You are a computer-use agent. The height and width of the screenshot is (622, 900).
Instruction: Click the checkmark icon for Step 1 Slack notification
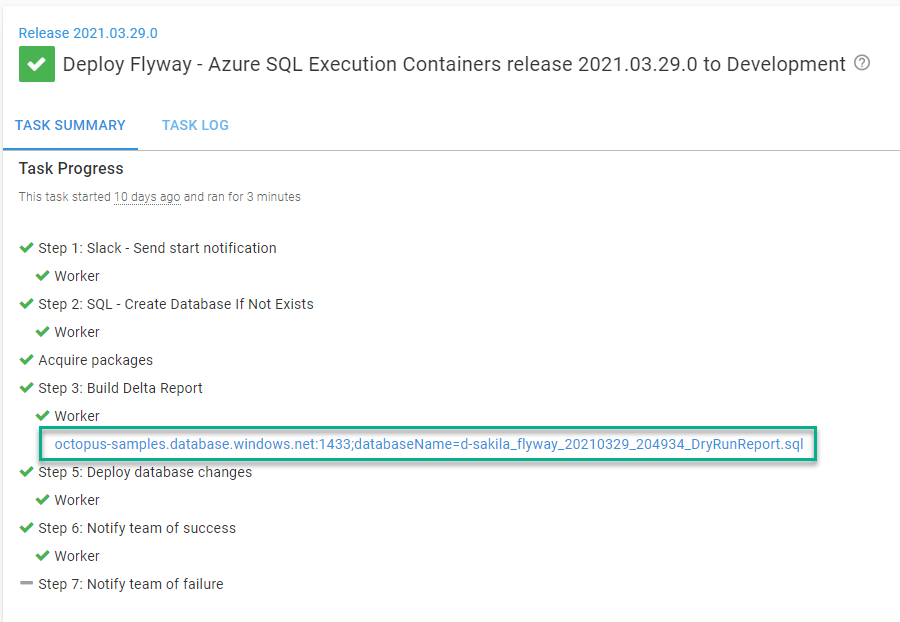pos(24,247)
